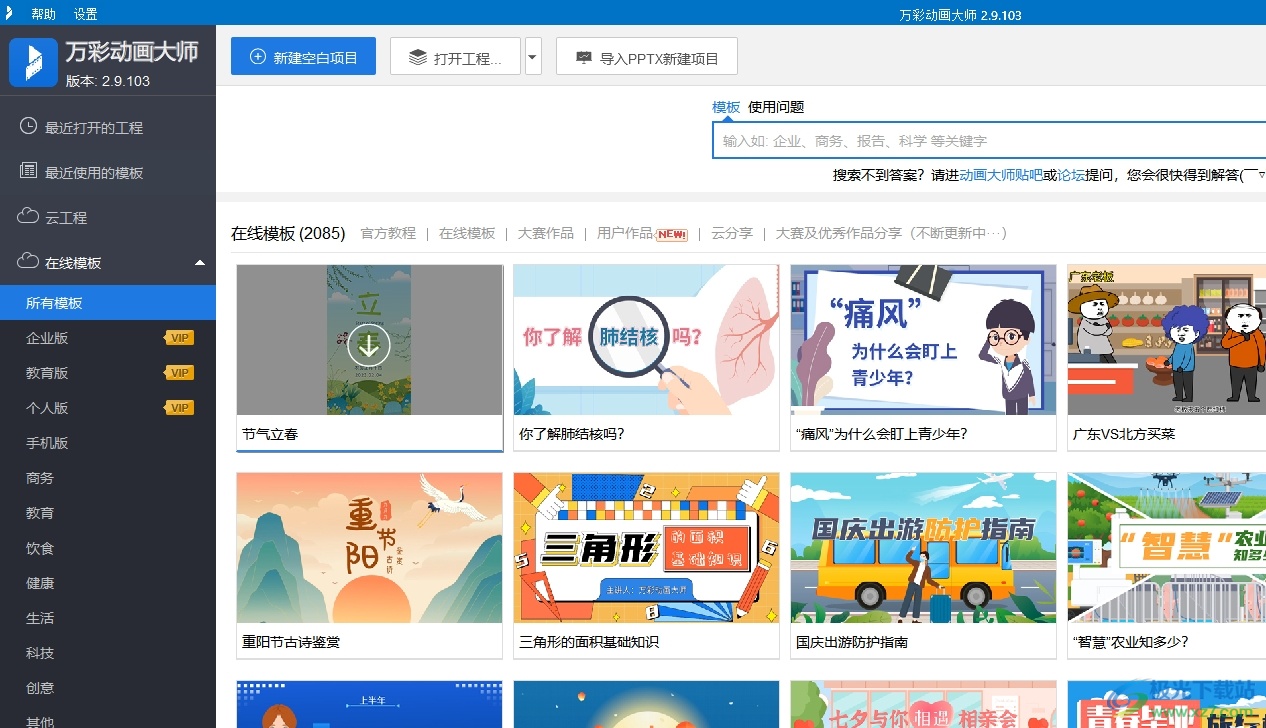The width and height of the screenshot is (1266, 728).
Task: Click the 新建空白项目 button
Action: pos(303,57)
